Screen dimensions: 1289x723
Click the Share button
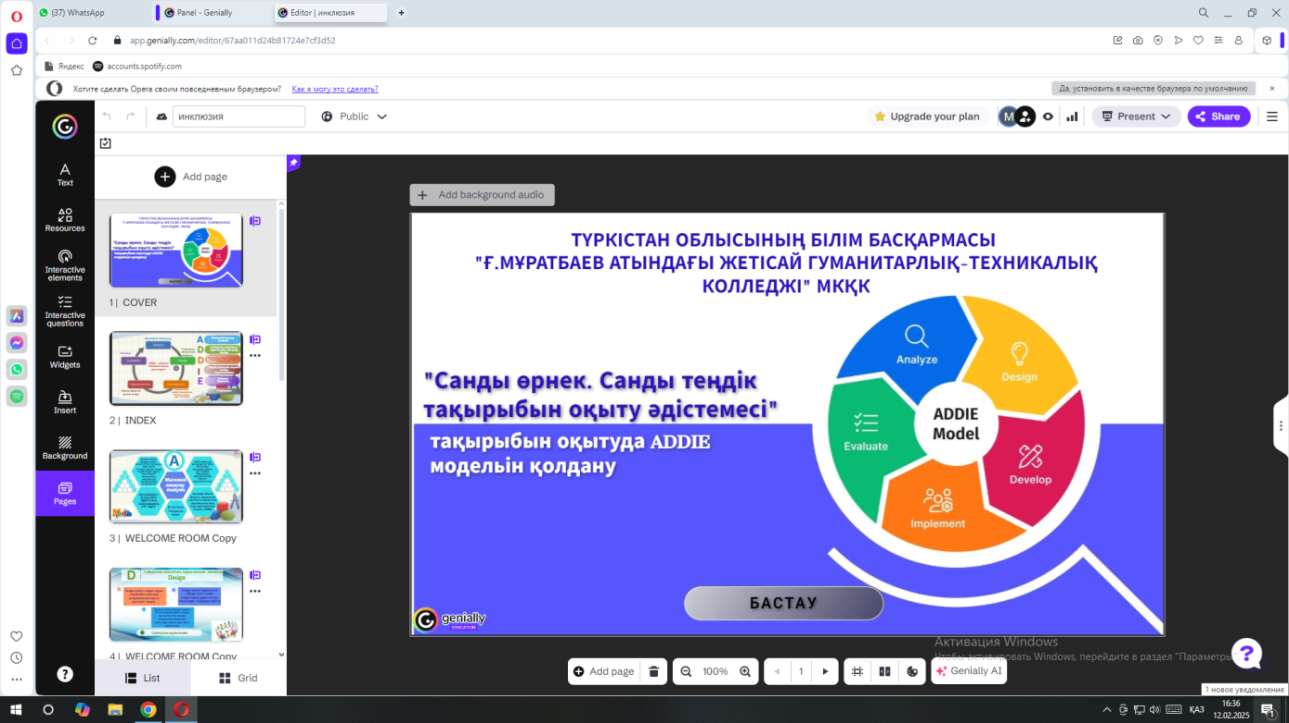[x=1218, y=117]
